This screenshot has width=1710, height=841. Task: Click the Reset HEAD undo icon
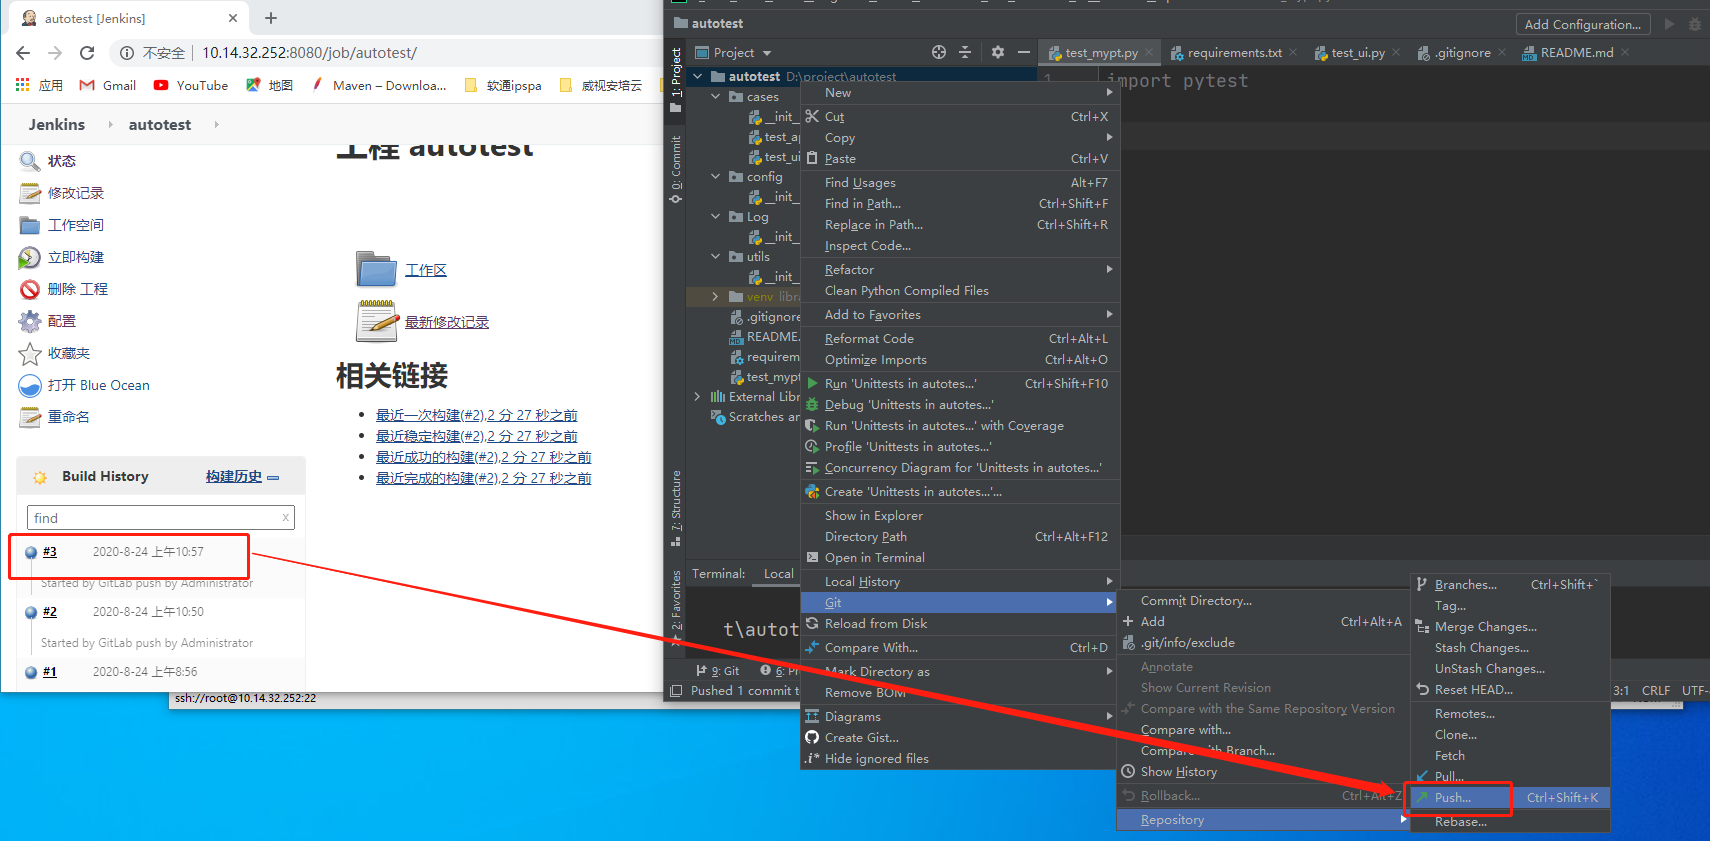[x=1422, y=689]
